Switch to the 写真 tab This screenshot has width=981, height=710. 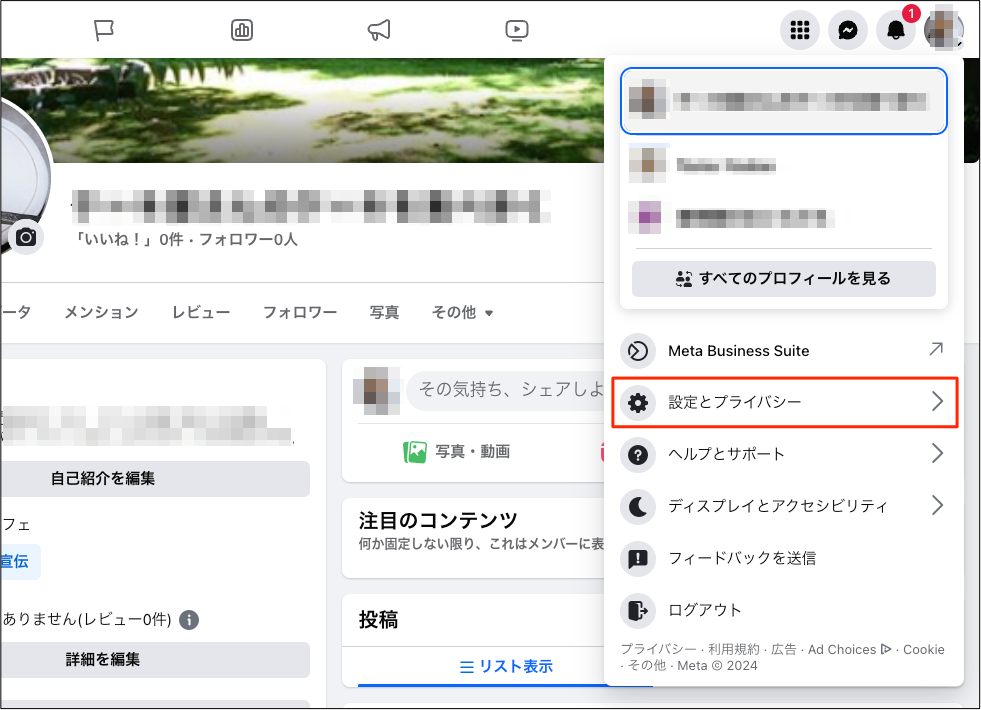(x=384, y=312)
